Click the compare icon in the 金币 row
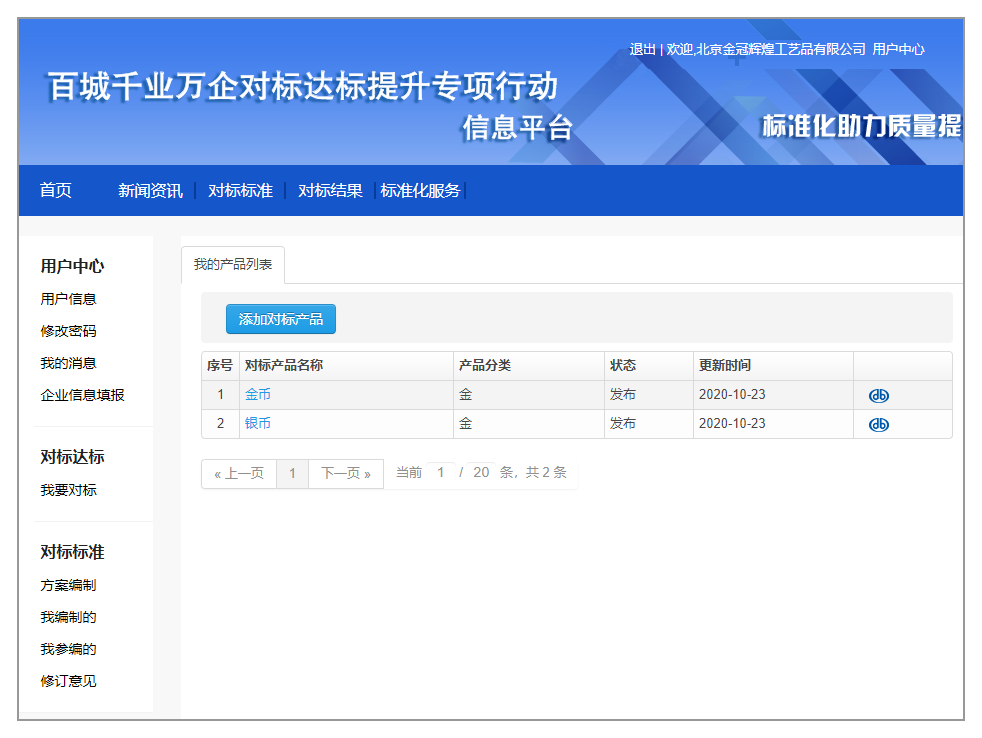This screenshot has height=738, width=982. [x=878, y=395]
